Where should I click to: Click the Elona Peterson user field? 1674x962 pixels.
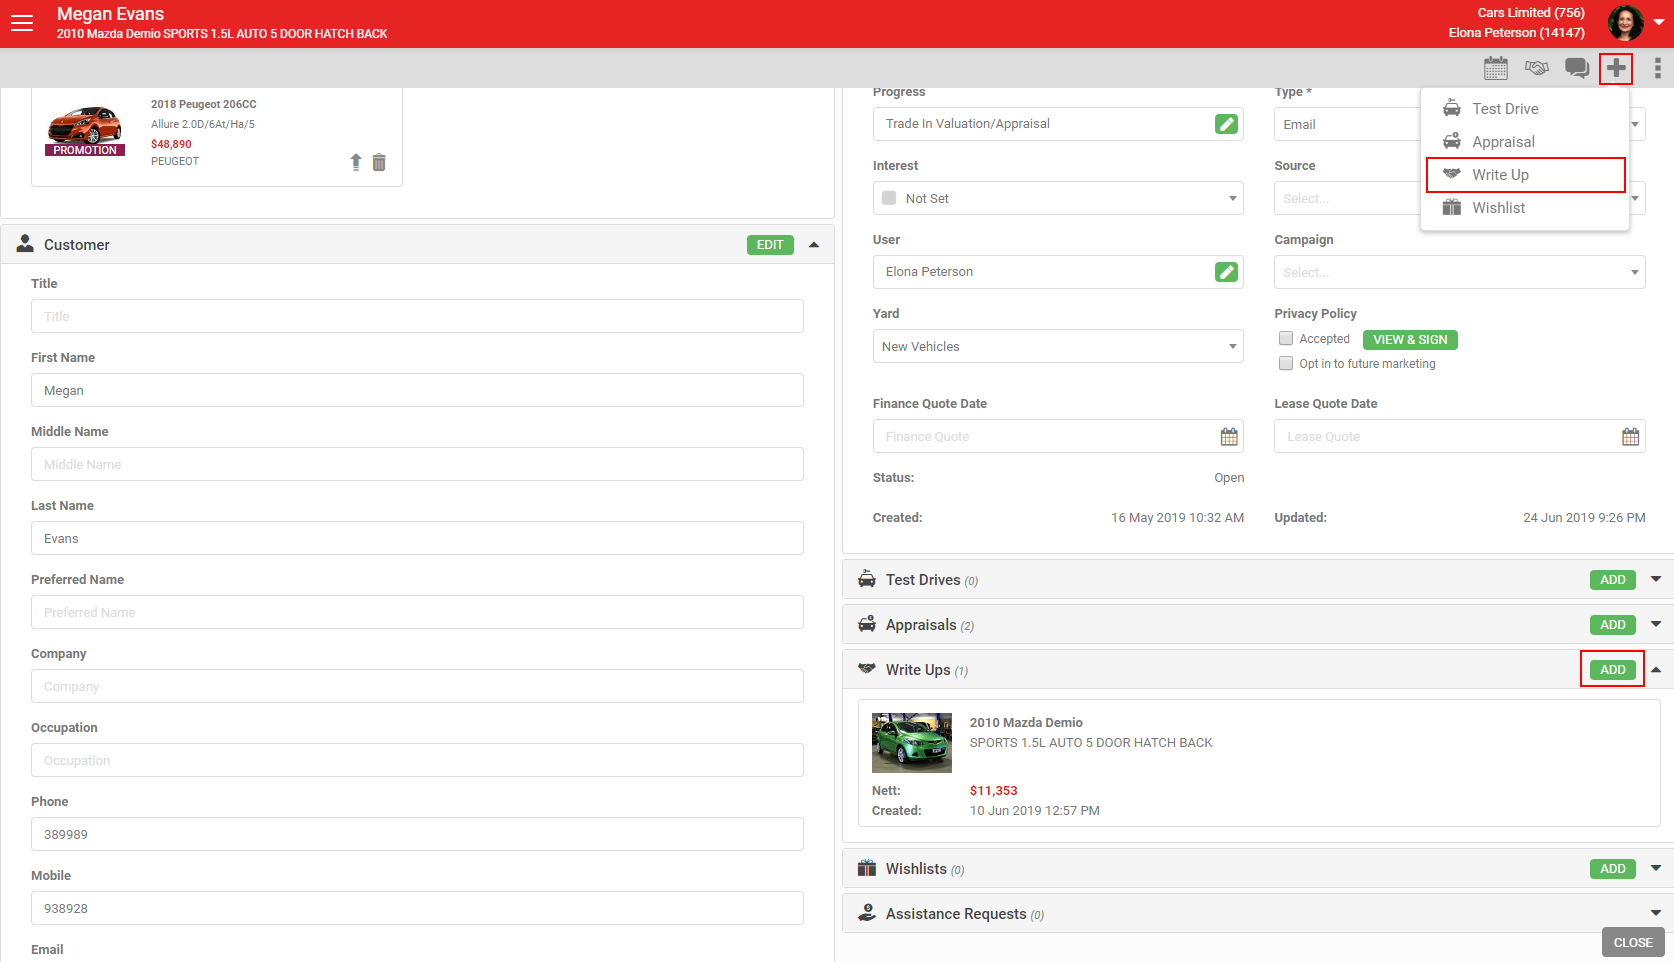click(x=1058, y=272)
